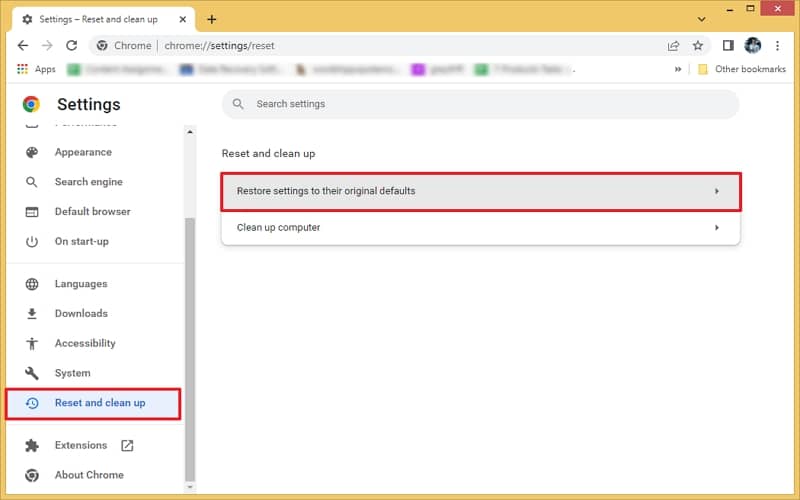Open the Apps shortcut icon

click(x=22, y=69)
